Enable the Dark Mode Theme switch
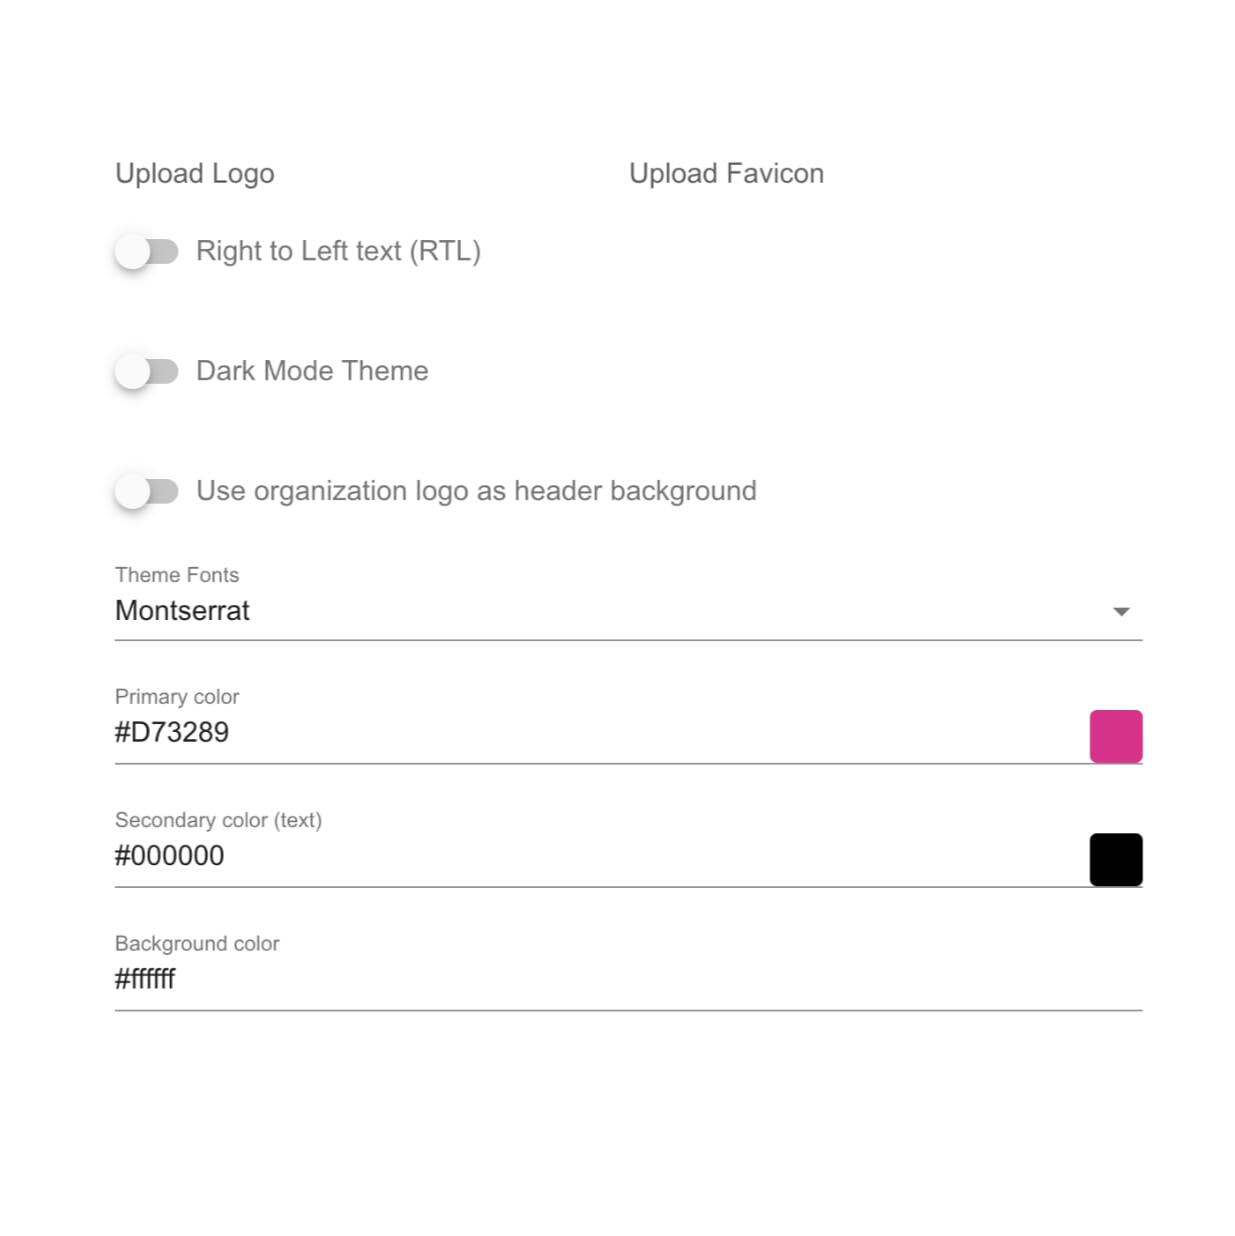This screenshot has height=1236, width=1235. pyautogui.click(x=146, y=372)
